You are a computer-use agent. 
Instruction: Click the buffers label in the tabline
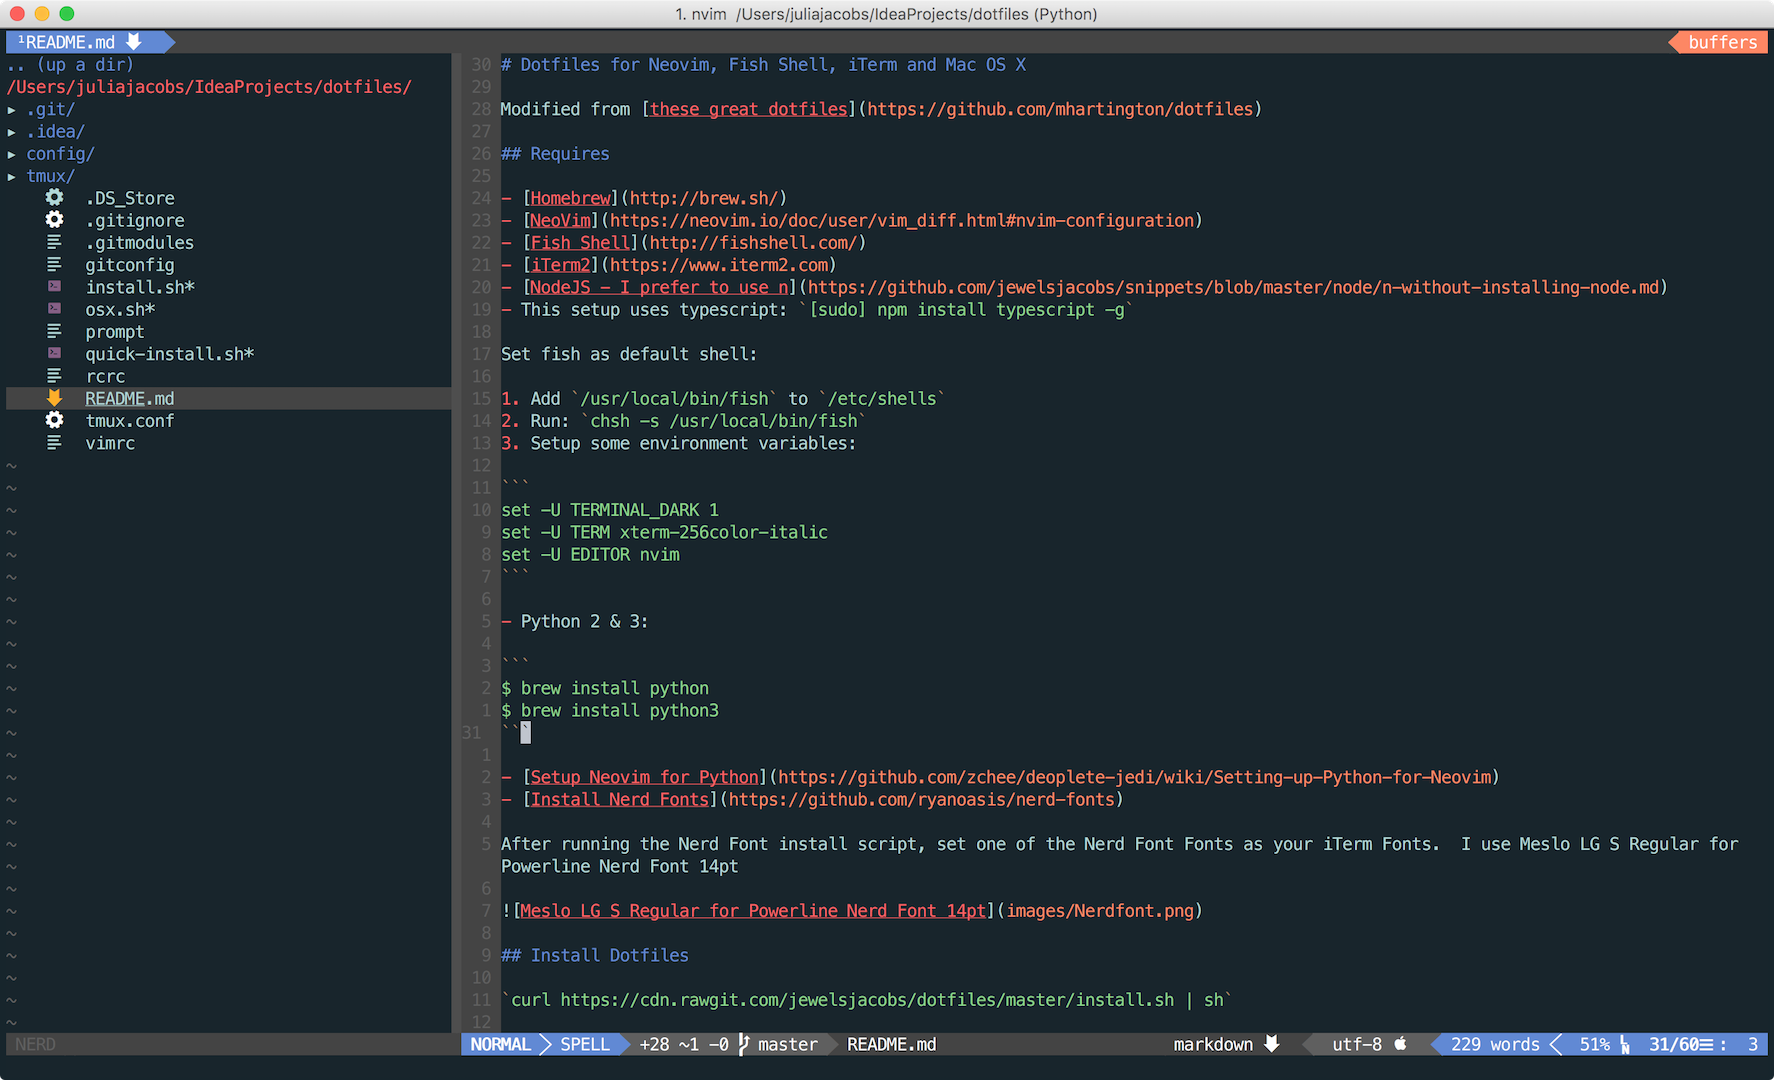(x=1722, y=42)
